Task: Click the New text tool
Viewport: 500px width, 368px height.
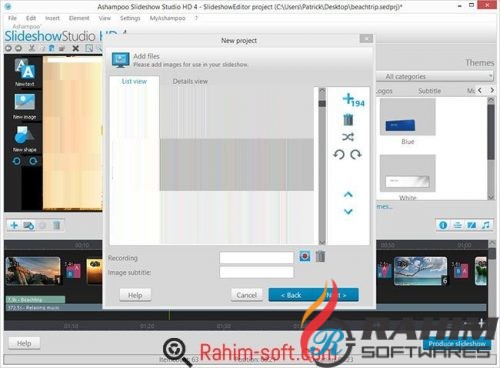Action: (24, 73)
